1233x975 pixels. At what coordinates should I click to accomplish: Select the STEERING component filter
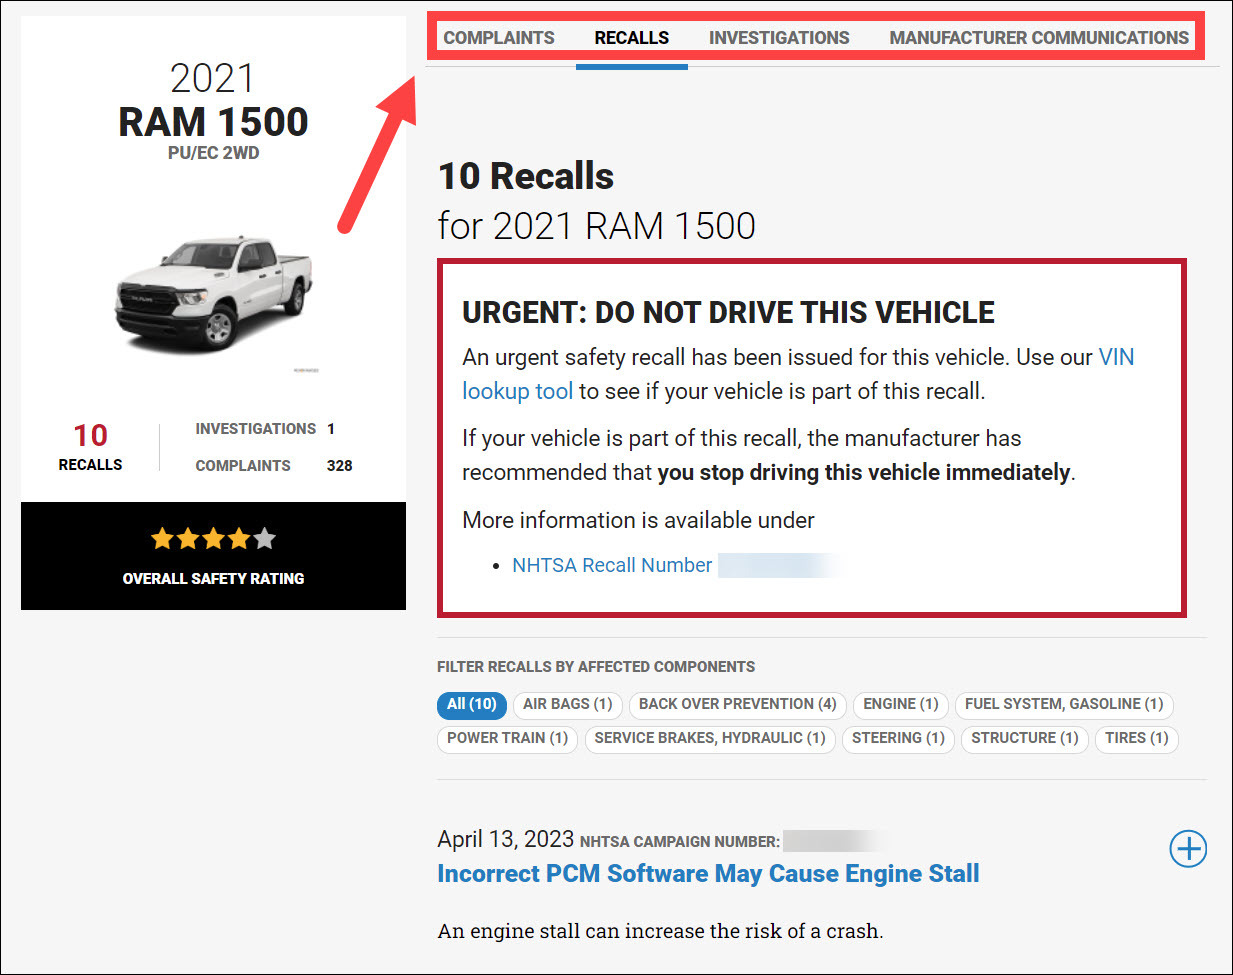coord(897,739)
